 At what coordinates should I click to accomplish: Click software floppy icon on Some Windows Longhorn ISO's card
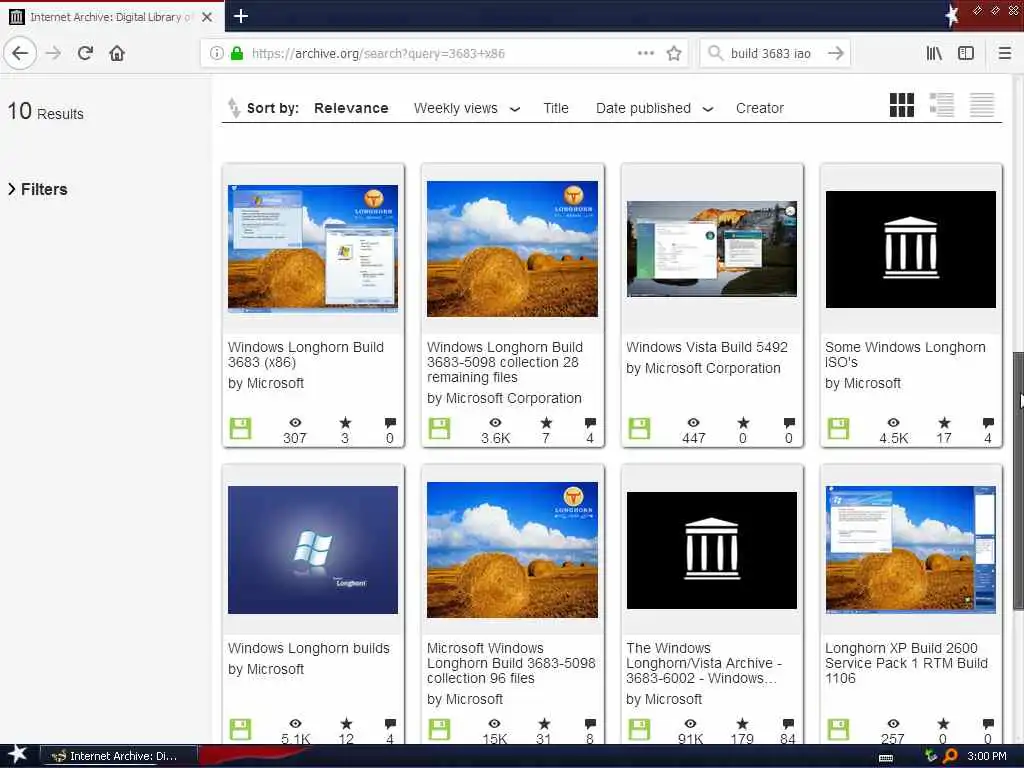(839, 428)
